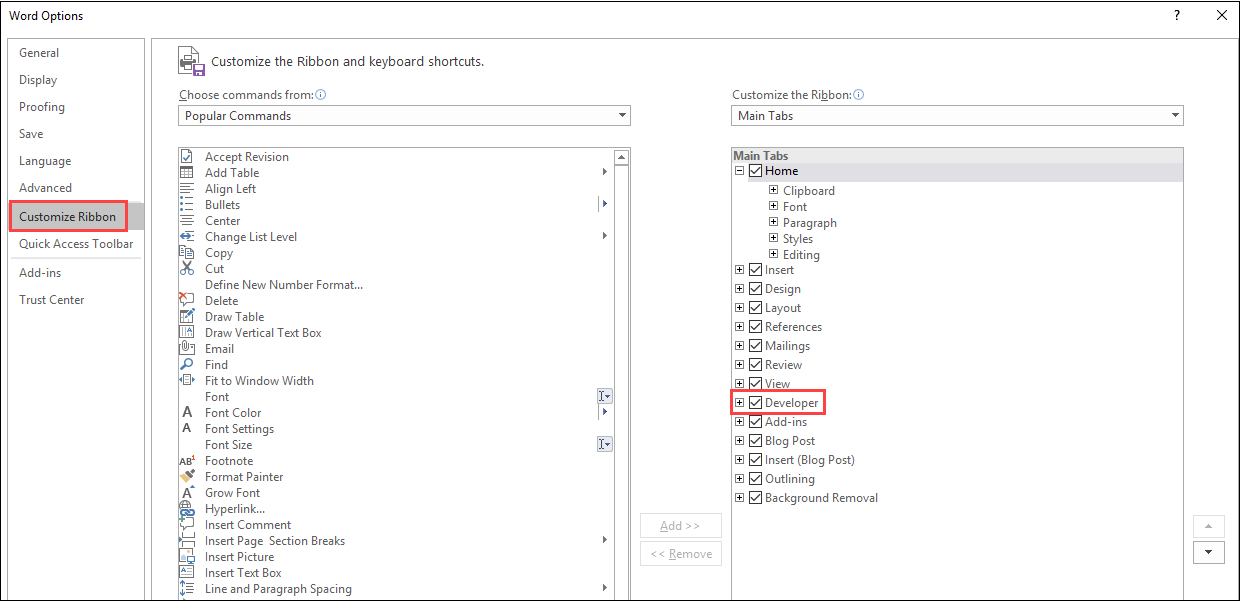Click the Move Up arrow button

click(x=1209, y=526)
